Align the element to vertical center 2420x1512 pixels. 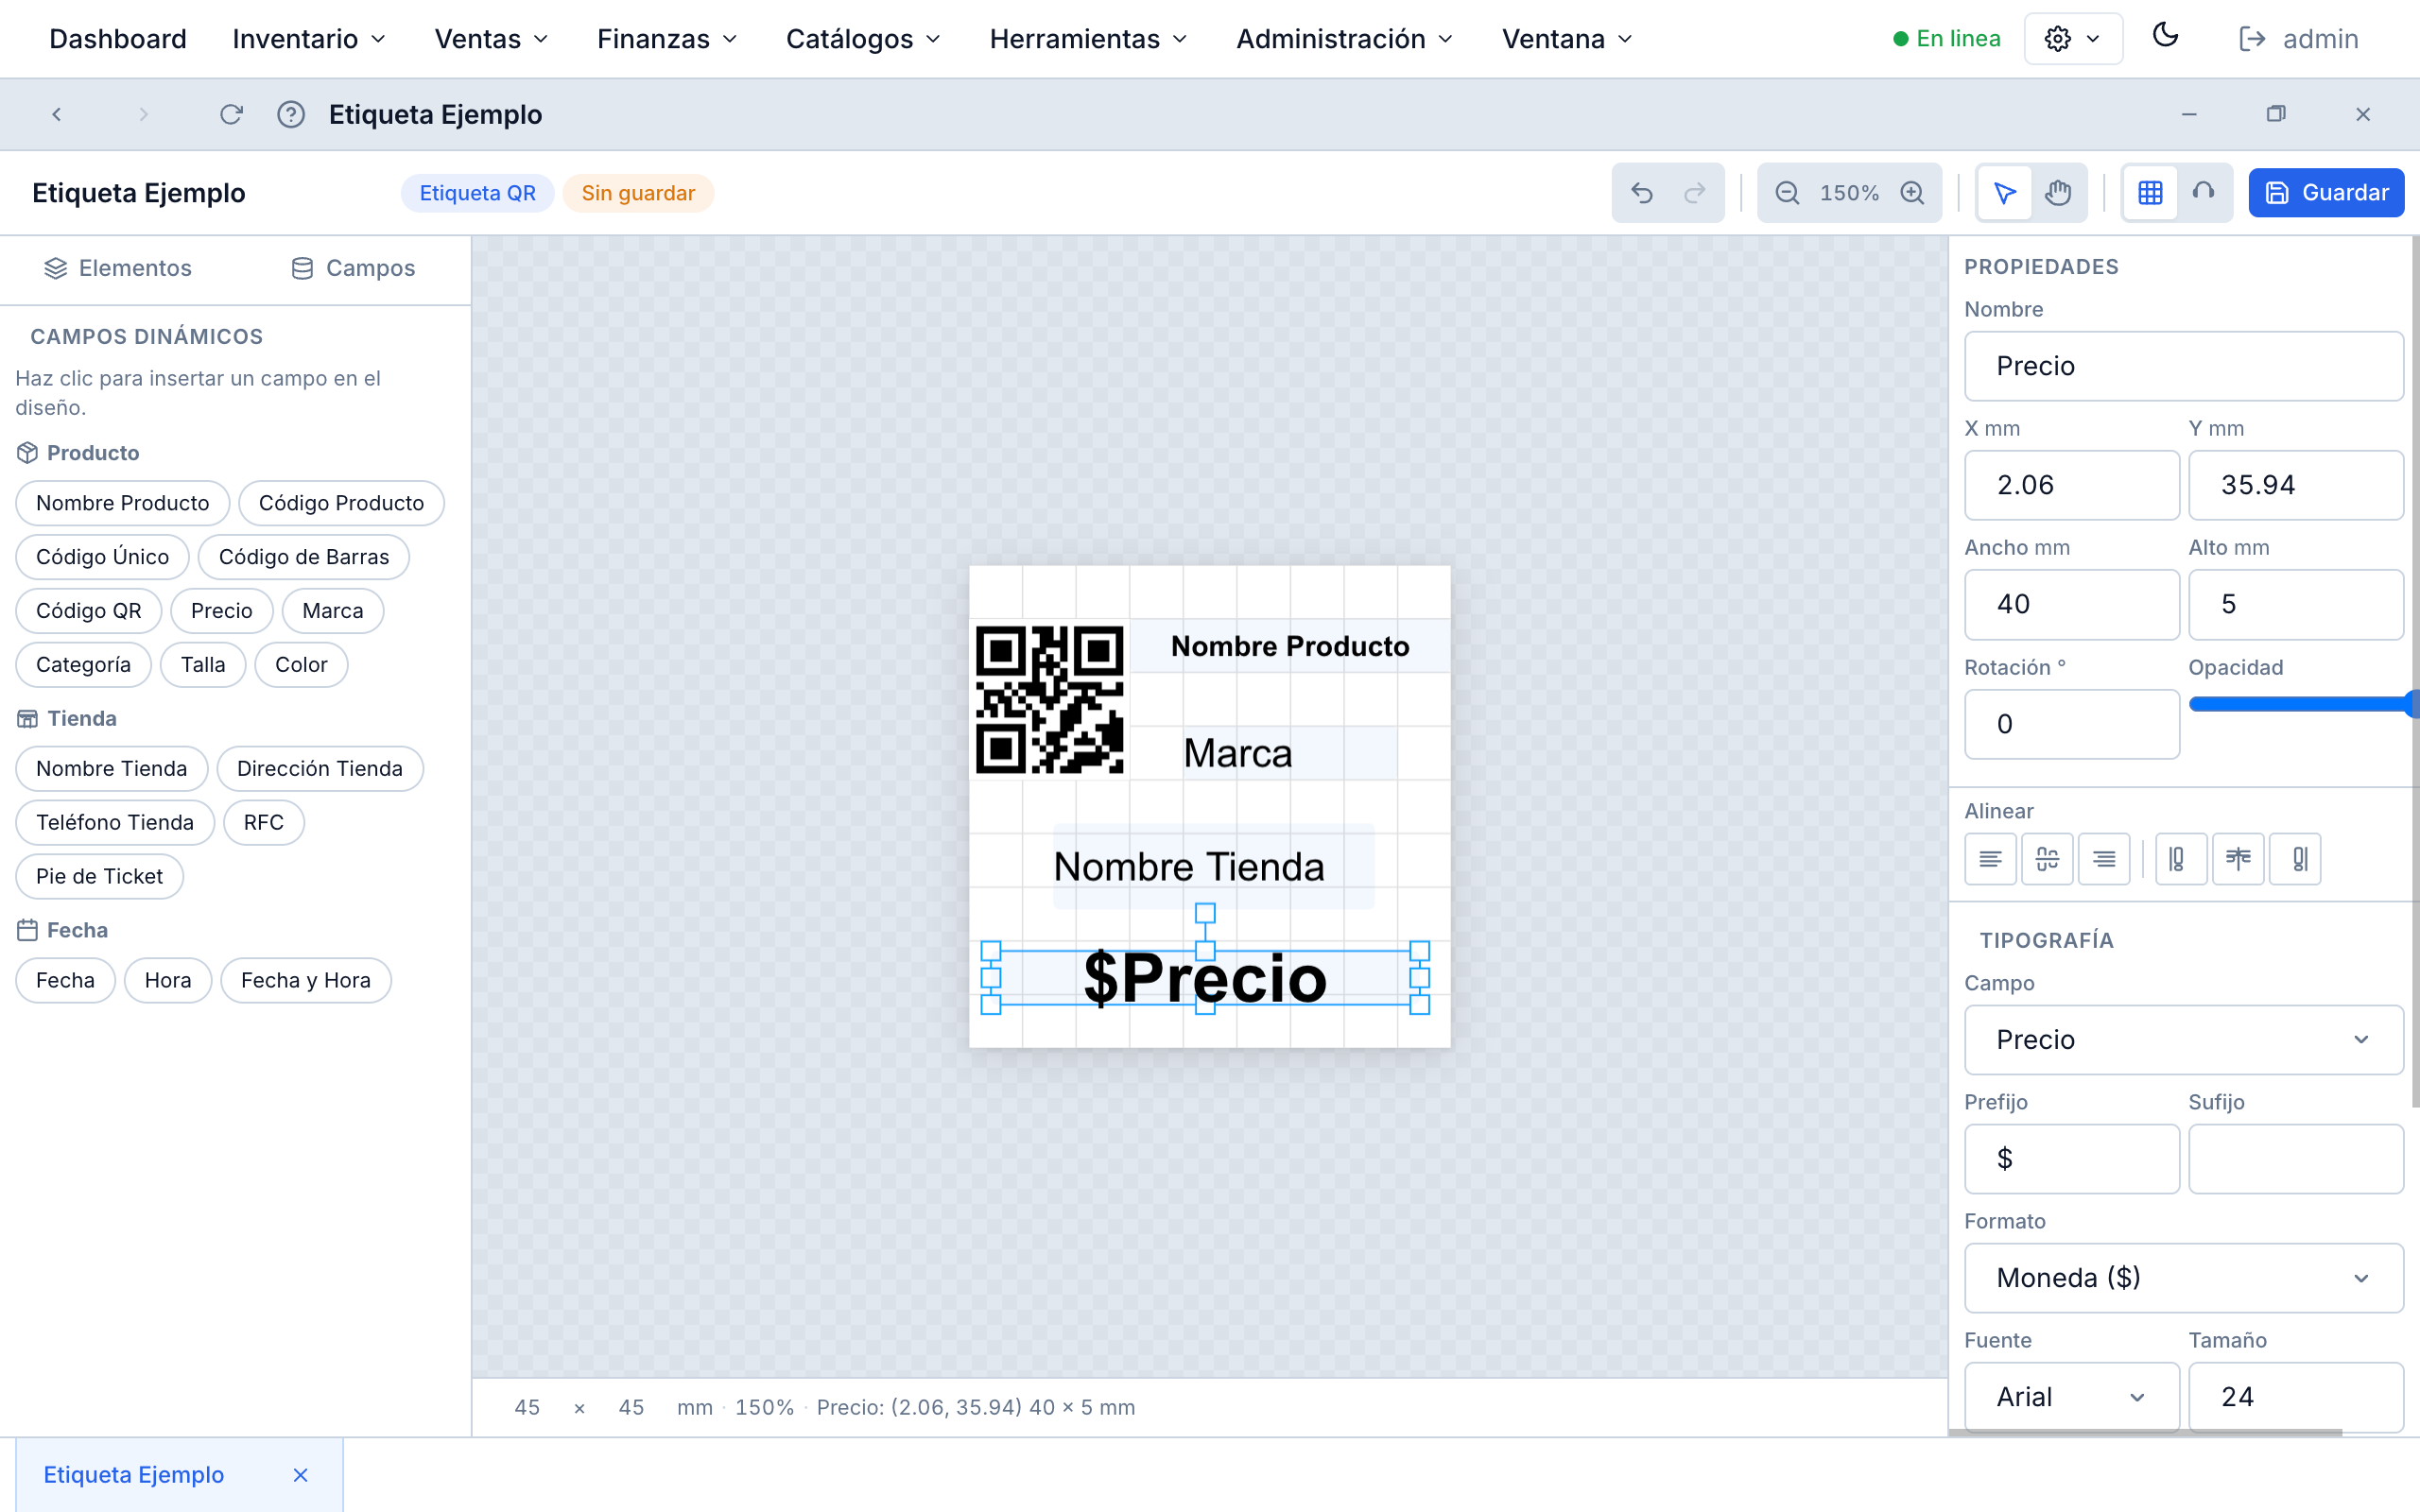tap(2238, 858)
